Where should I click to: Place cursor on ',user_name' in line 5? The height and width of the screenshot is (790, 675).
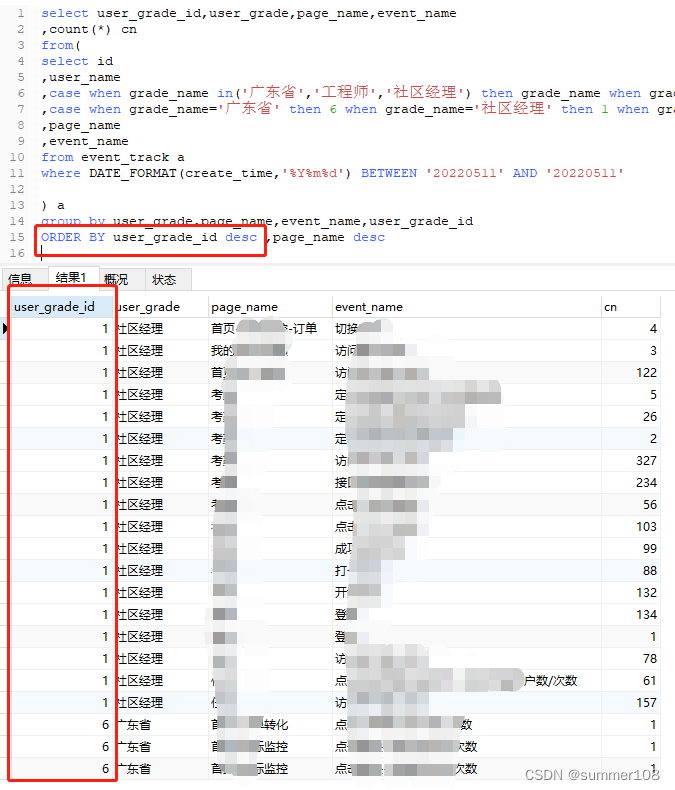click(81, 77)
